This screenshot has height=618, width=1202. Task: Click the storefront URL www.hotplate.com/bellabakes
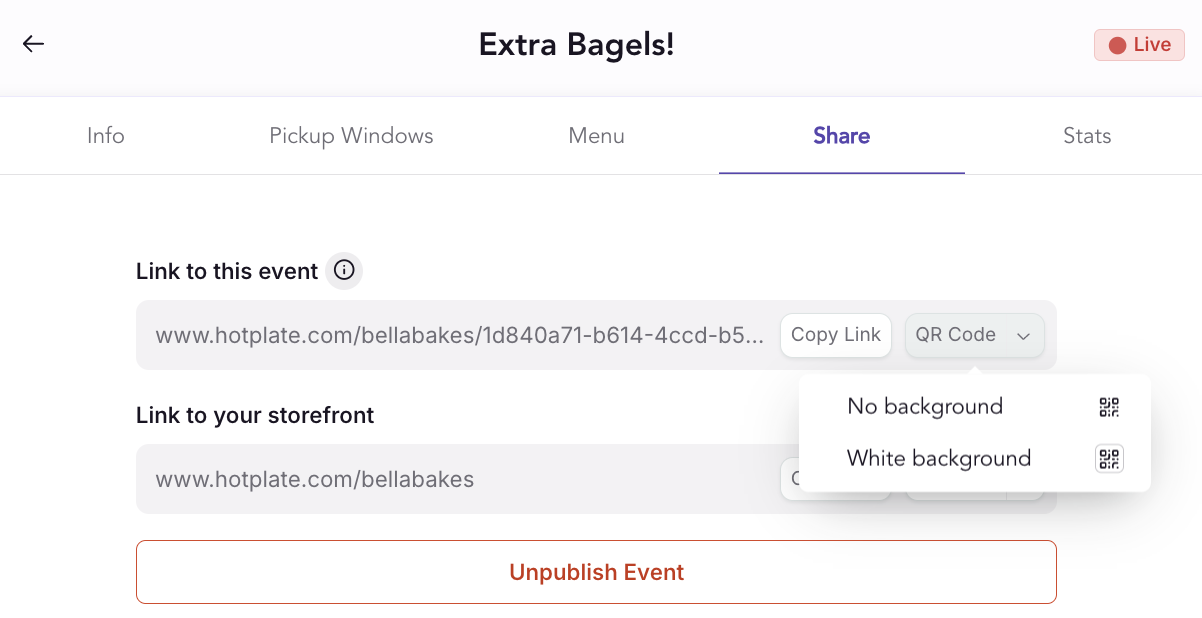point(314,480)
